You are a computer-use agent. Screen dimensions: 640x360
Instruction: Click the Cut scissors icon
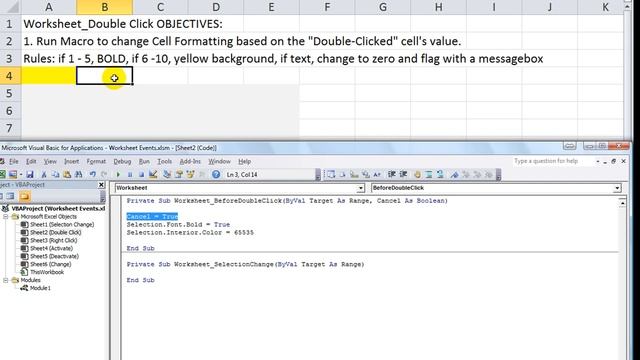click(x=44, y=175)
